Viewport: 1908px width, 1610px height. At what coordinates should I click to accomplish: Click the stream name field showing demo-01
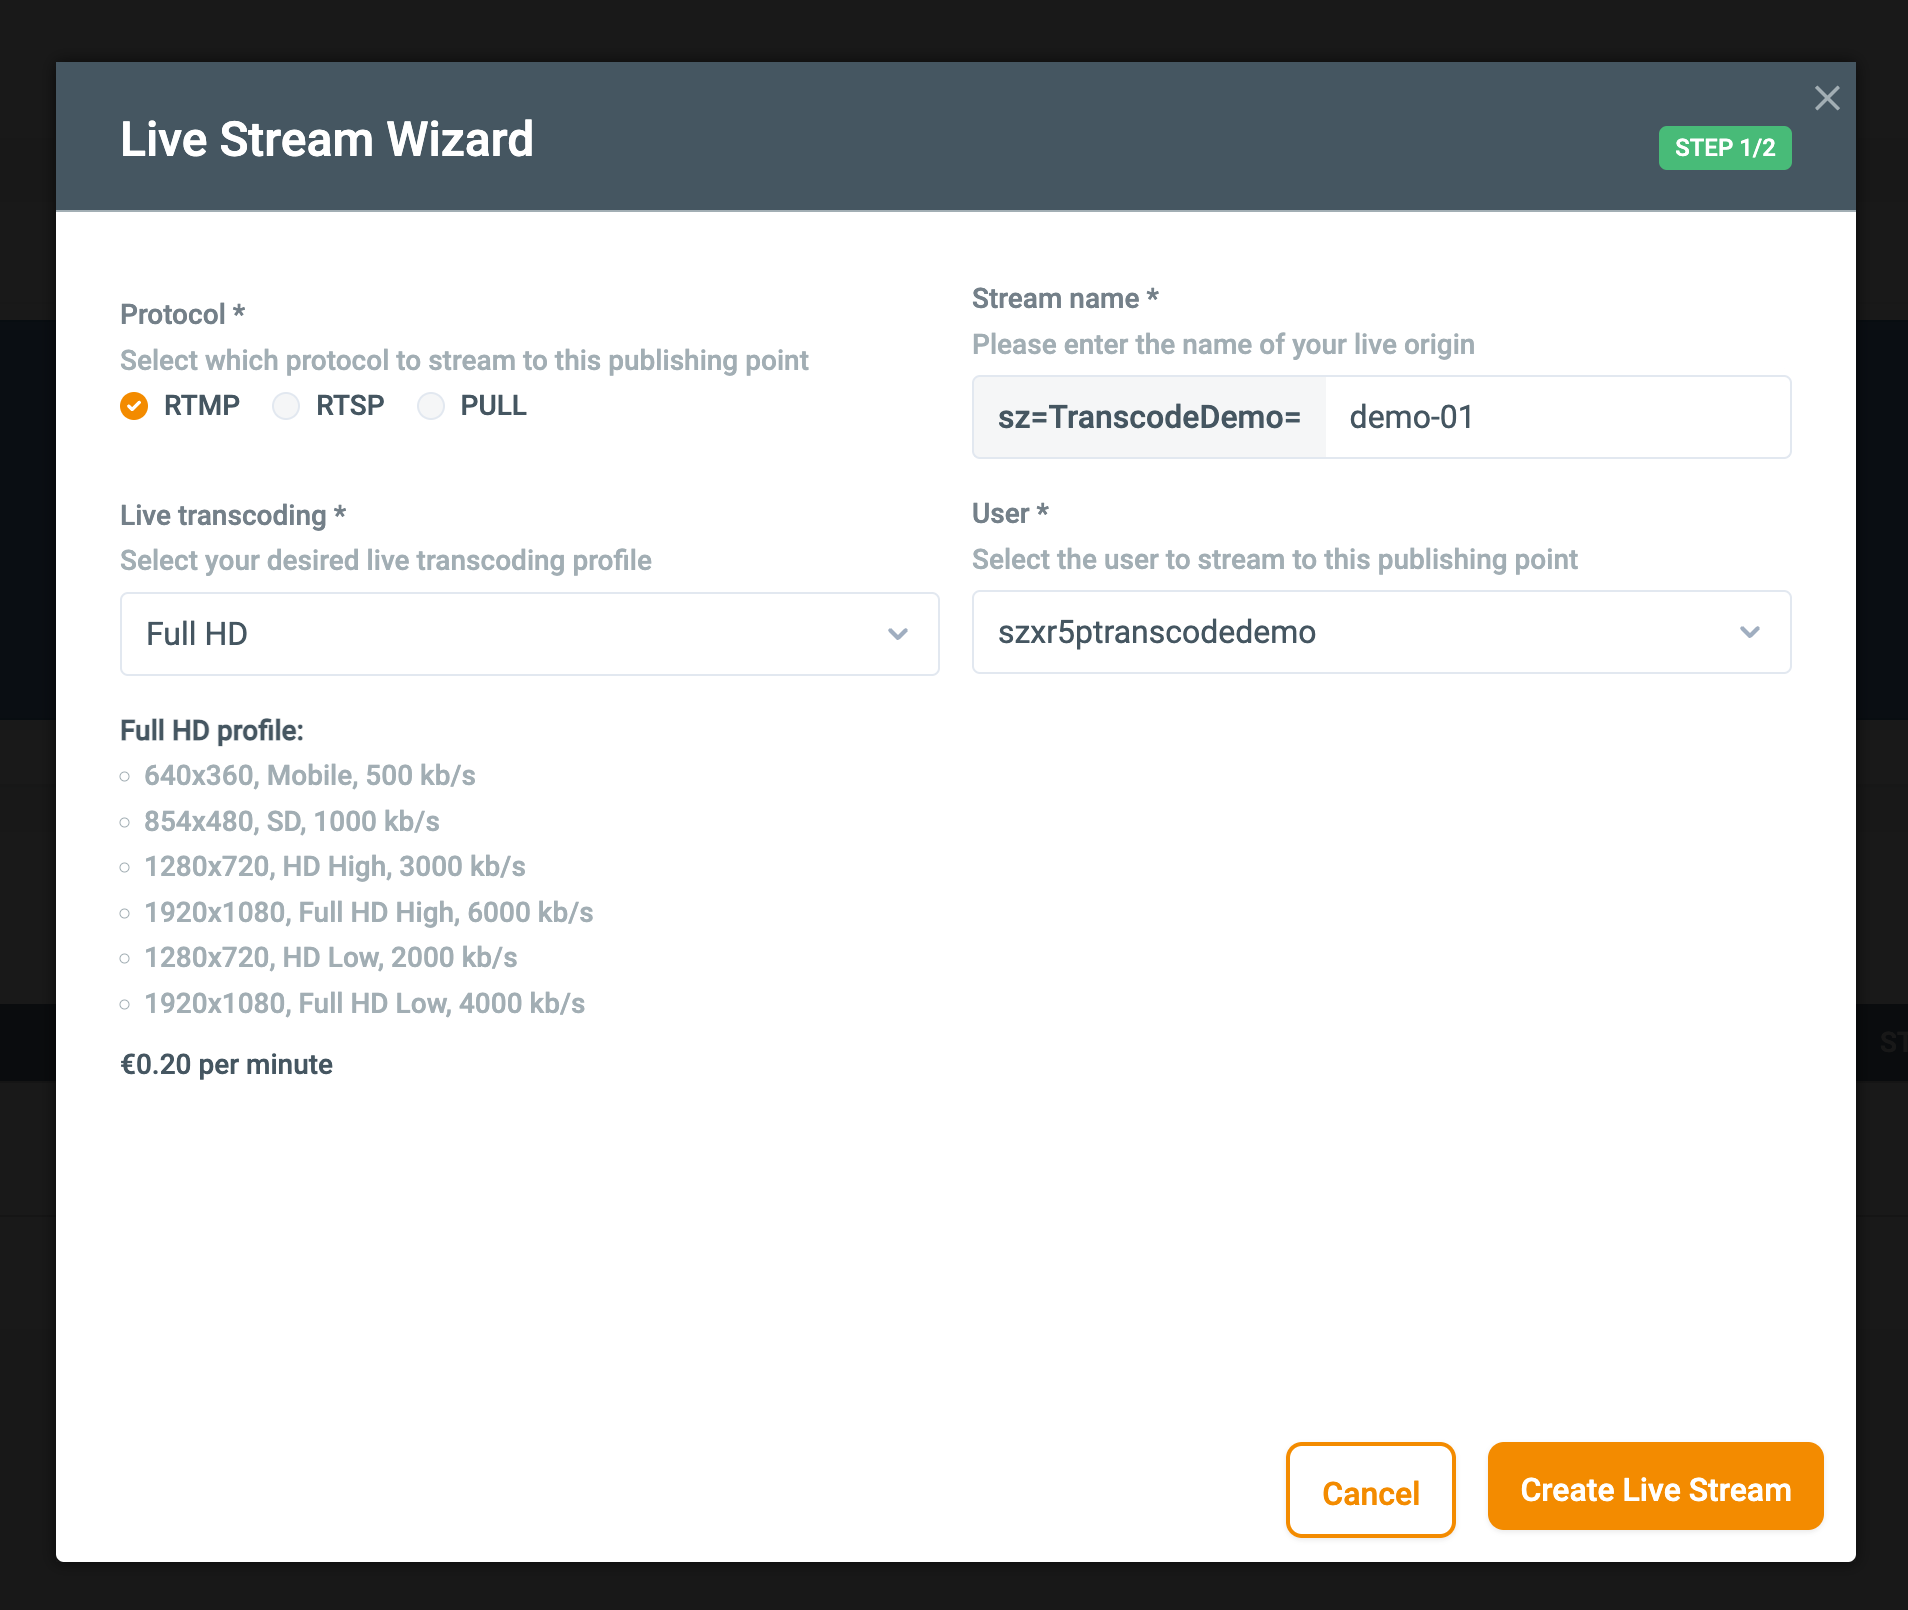[1558, 417]
